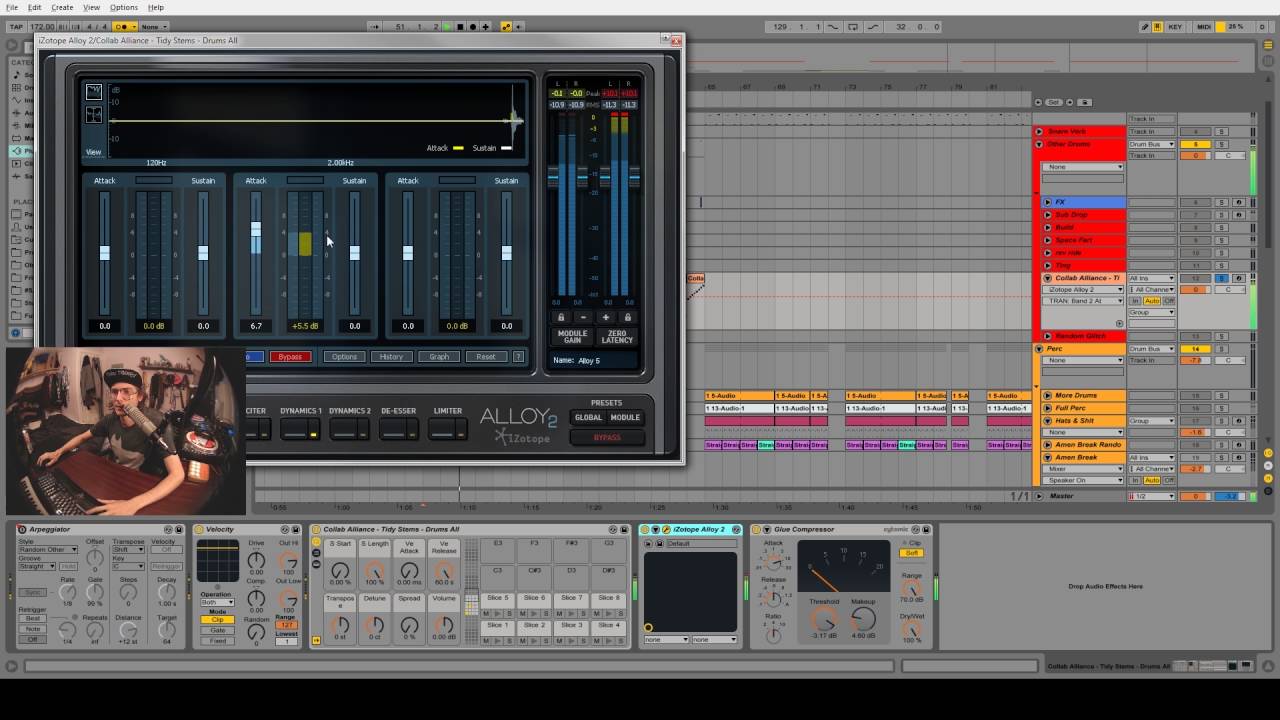Click the middle band Attack slider handle
1280x720 pixels.
(256, 231)
